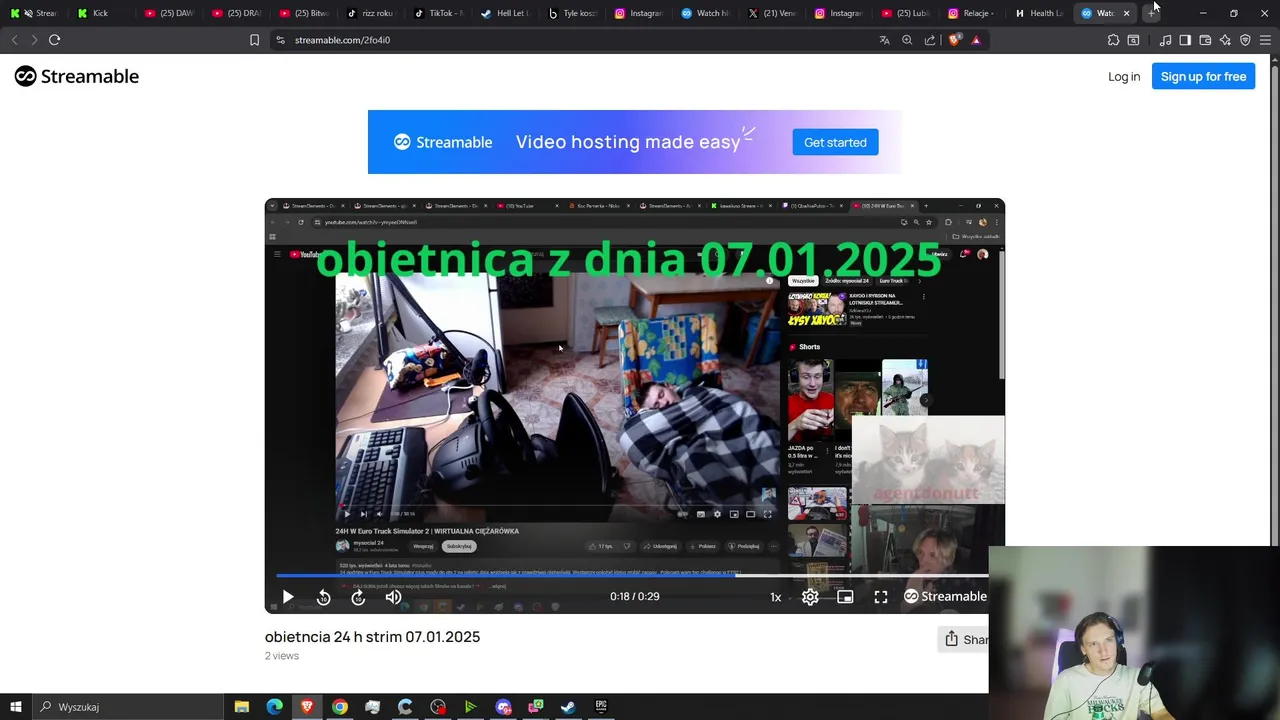Launch Microsoft Edge from the taskbar
Viewport: 1280px width, 720px height.
point(274,707)
